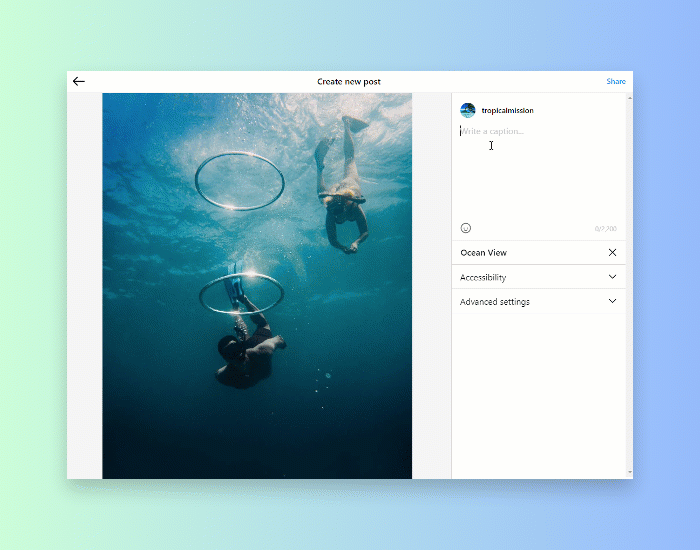Viewport: 700px width, 550px height.
Task: Expand the Advanced settings section
Action: (538, 302)
